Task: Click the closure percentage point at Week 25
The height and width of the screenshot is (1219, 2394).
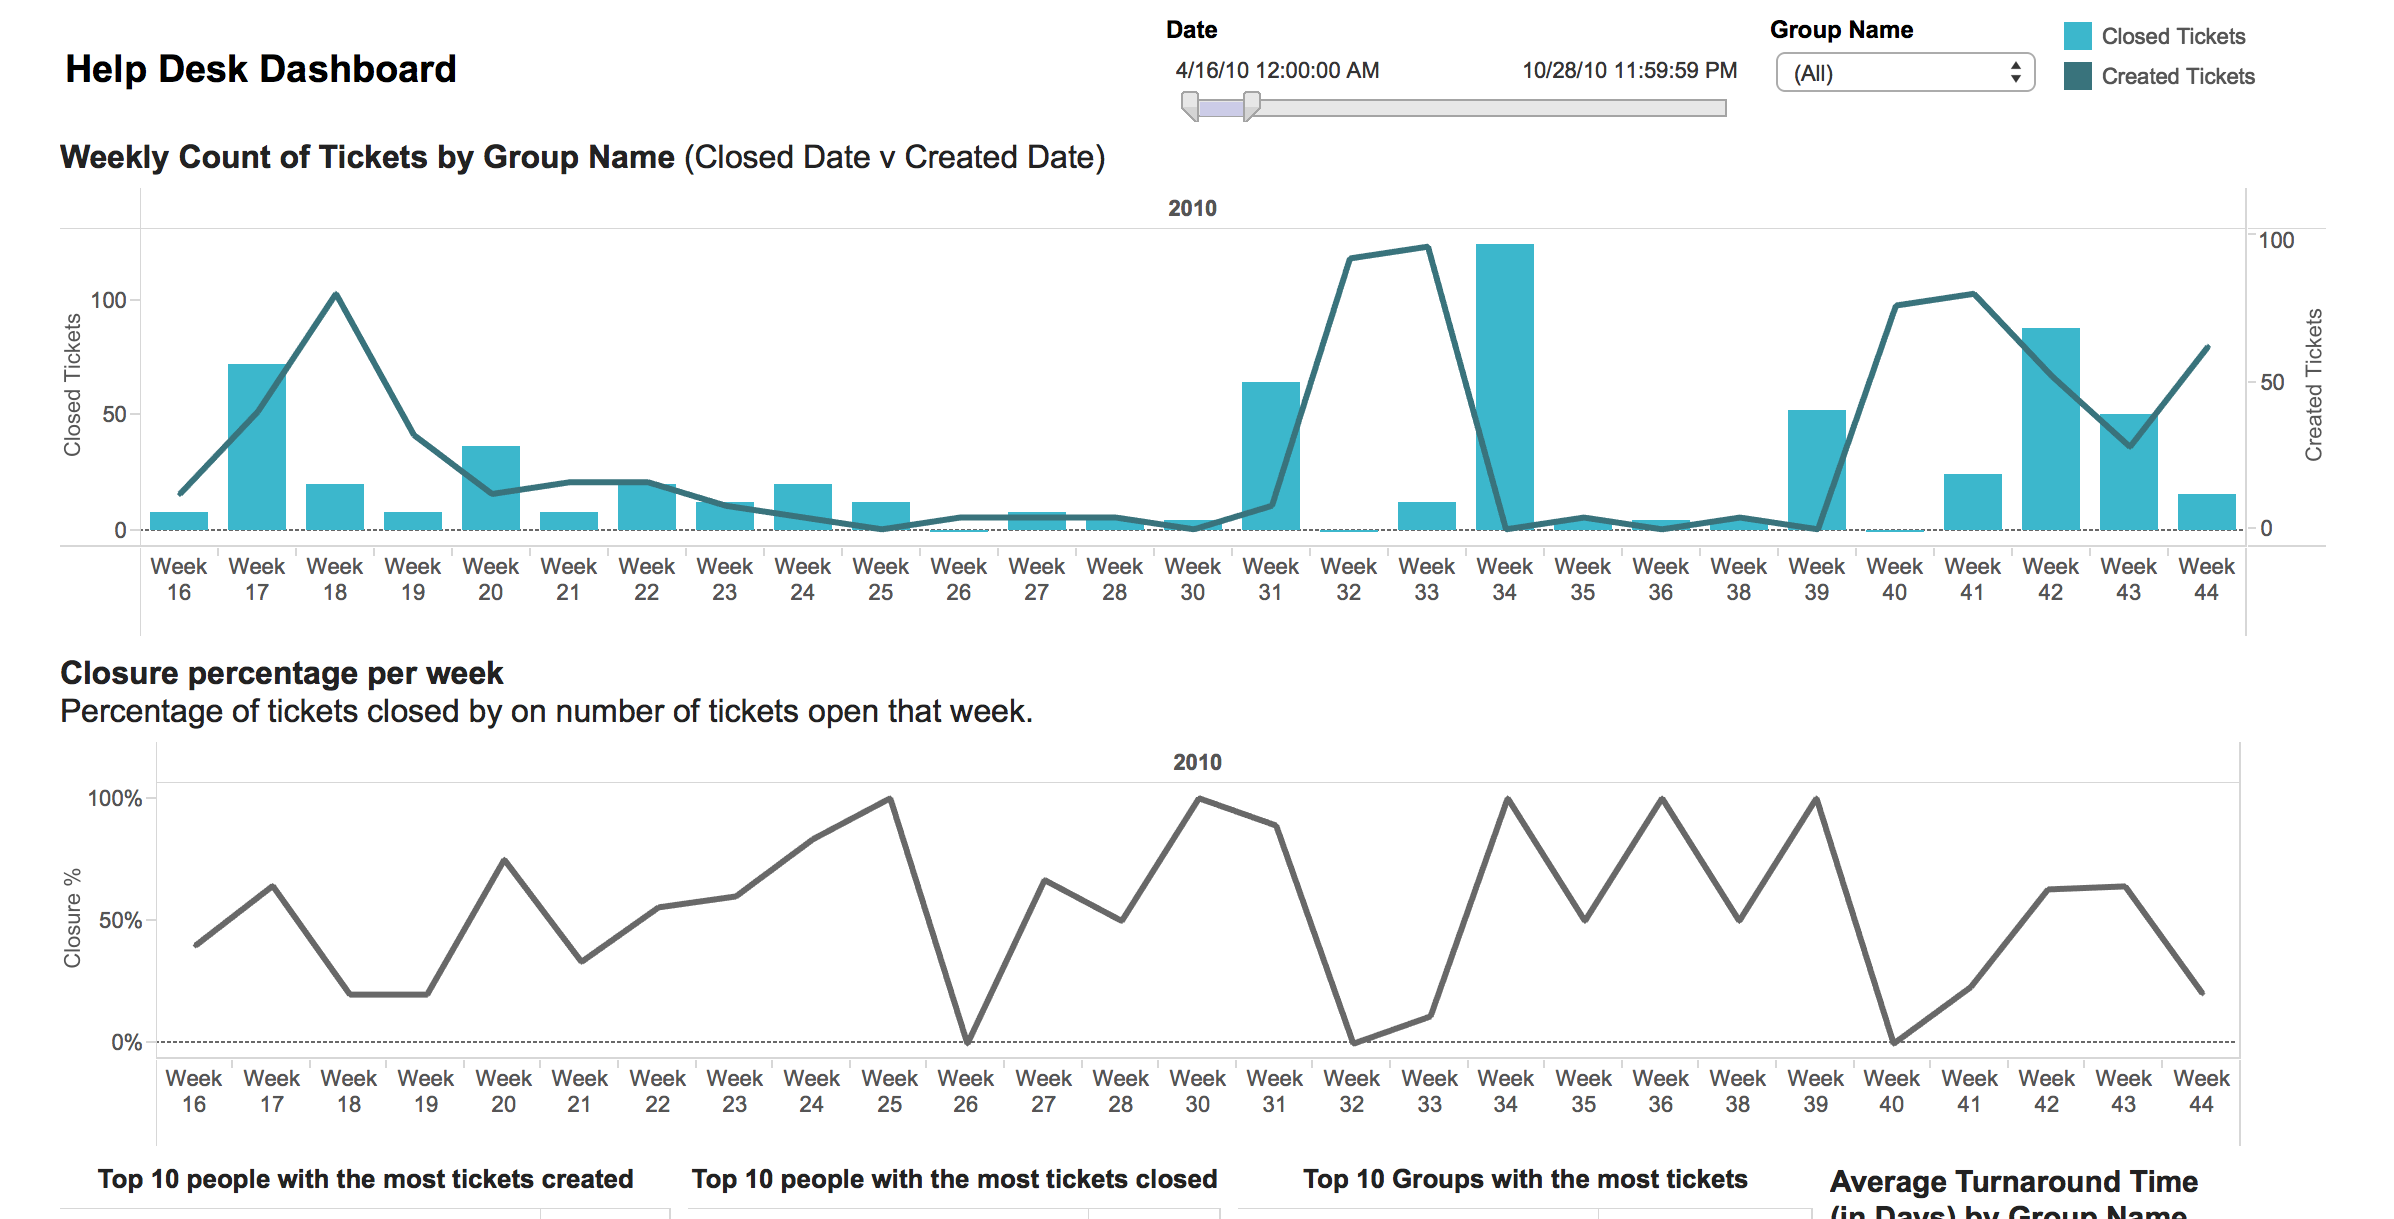Action: pos(890,799)
